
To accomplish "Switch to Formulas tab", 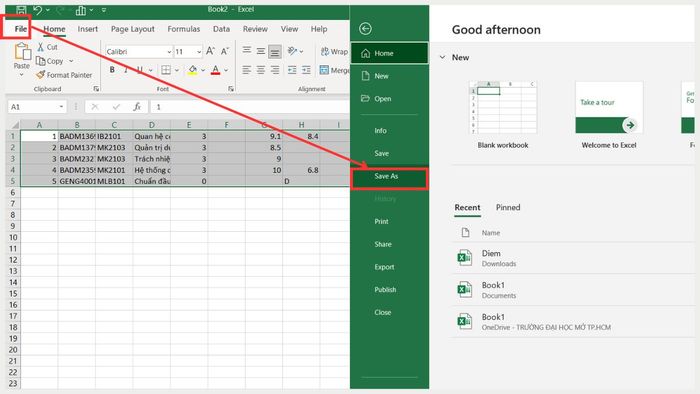I will pyautogui.click(x=183, y=29).
